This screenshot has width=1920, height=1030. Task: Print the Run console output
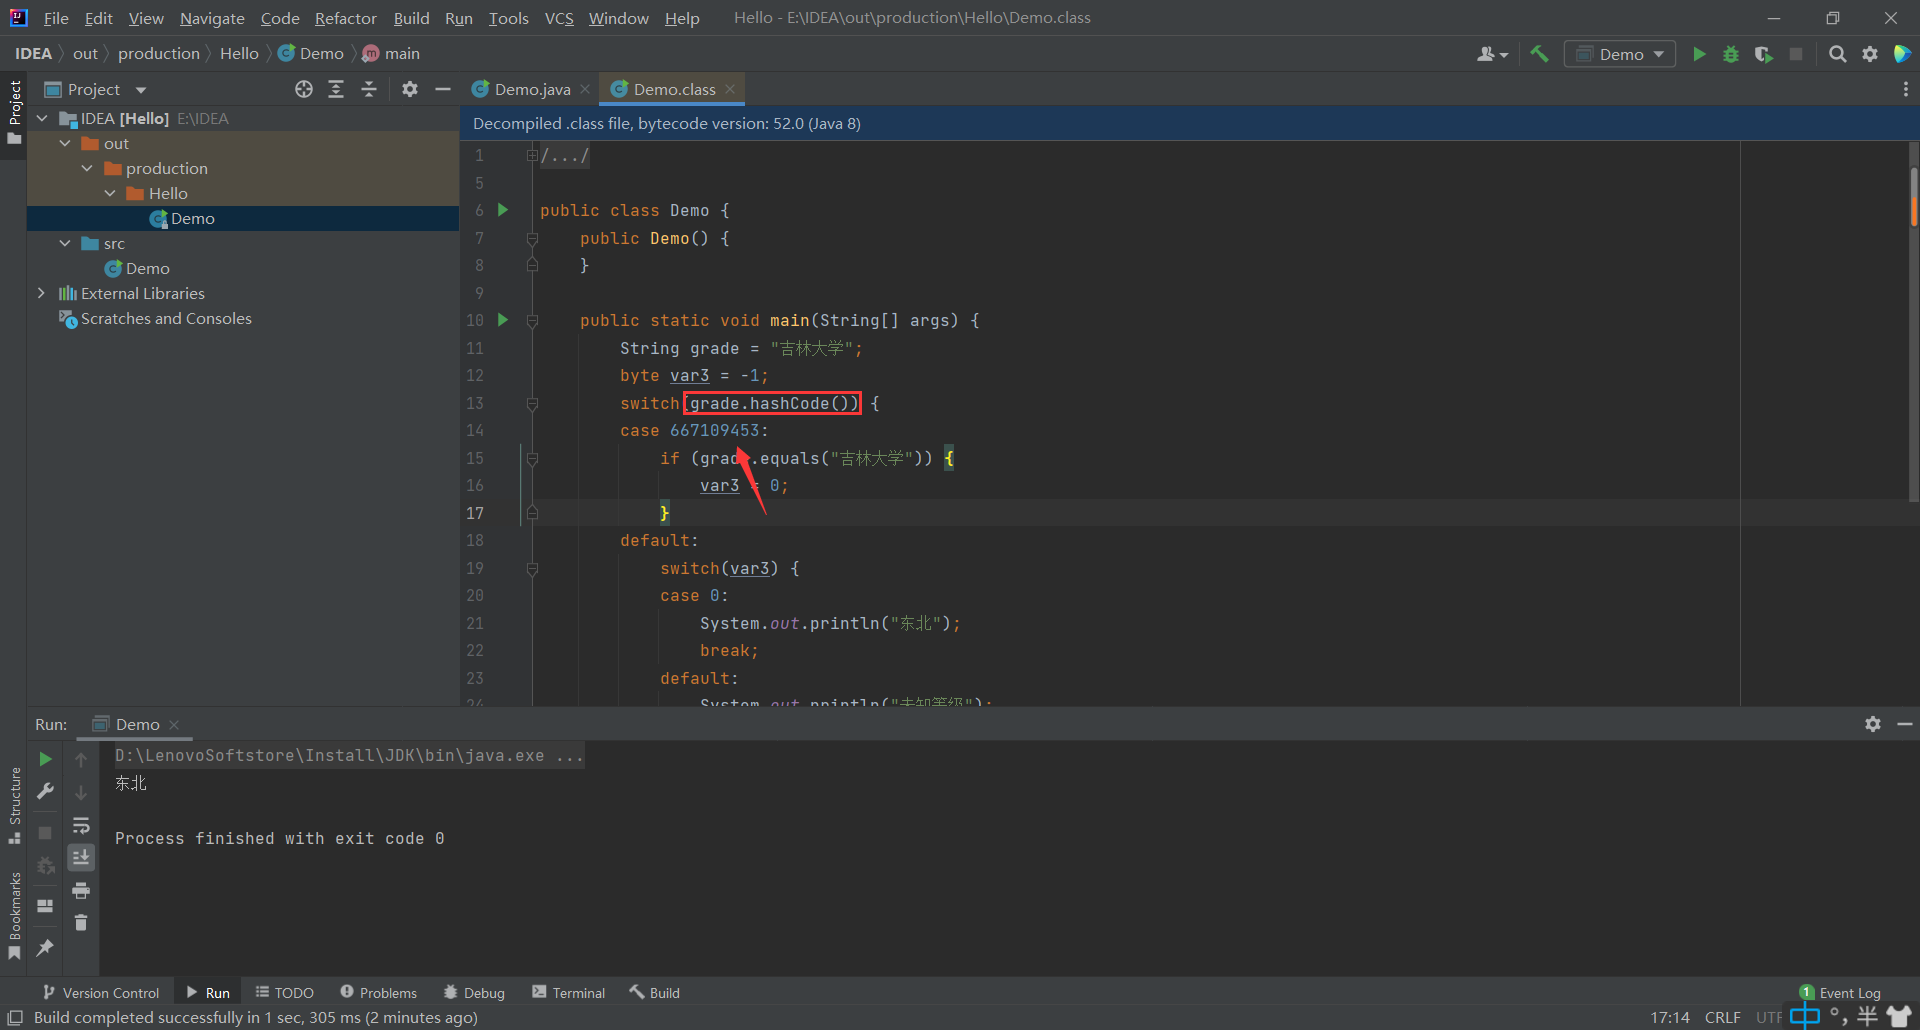(81, 890)
